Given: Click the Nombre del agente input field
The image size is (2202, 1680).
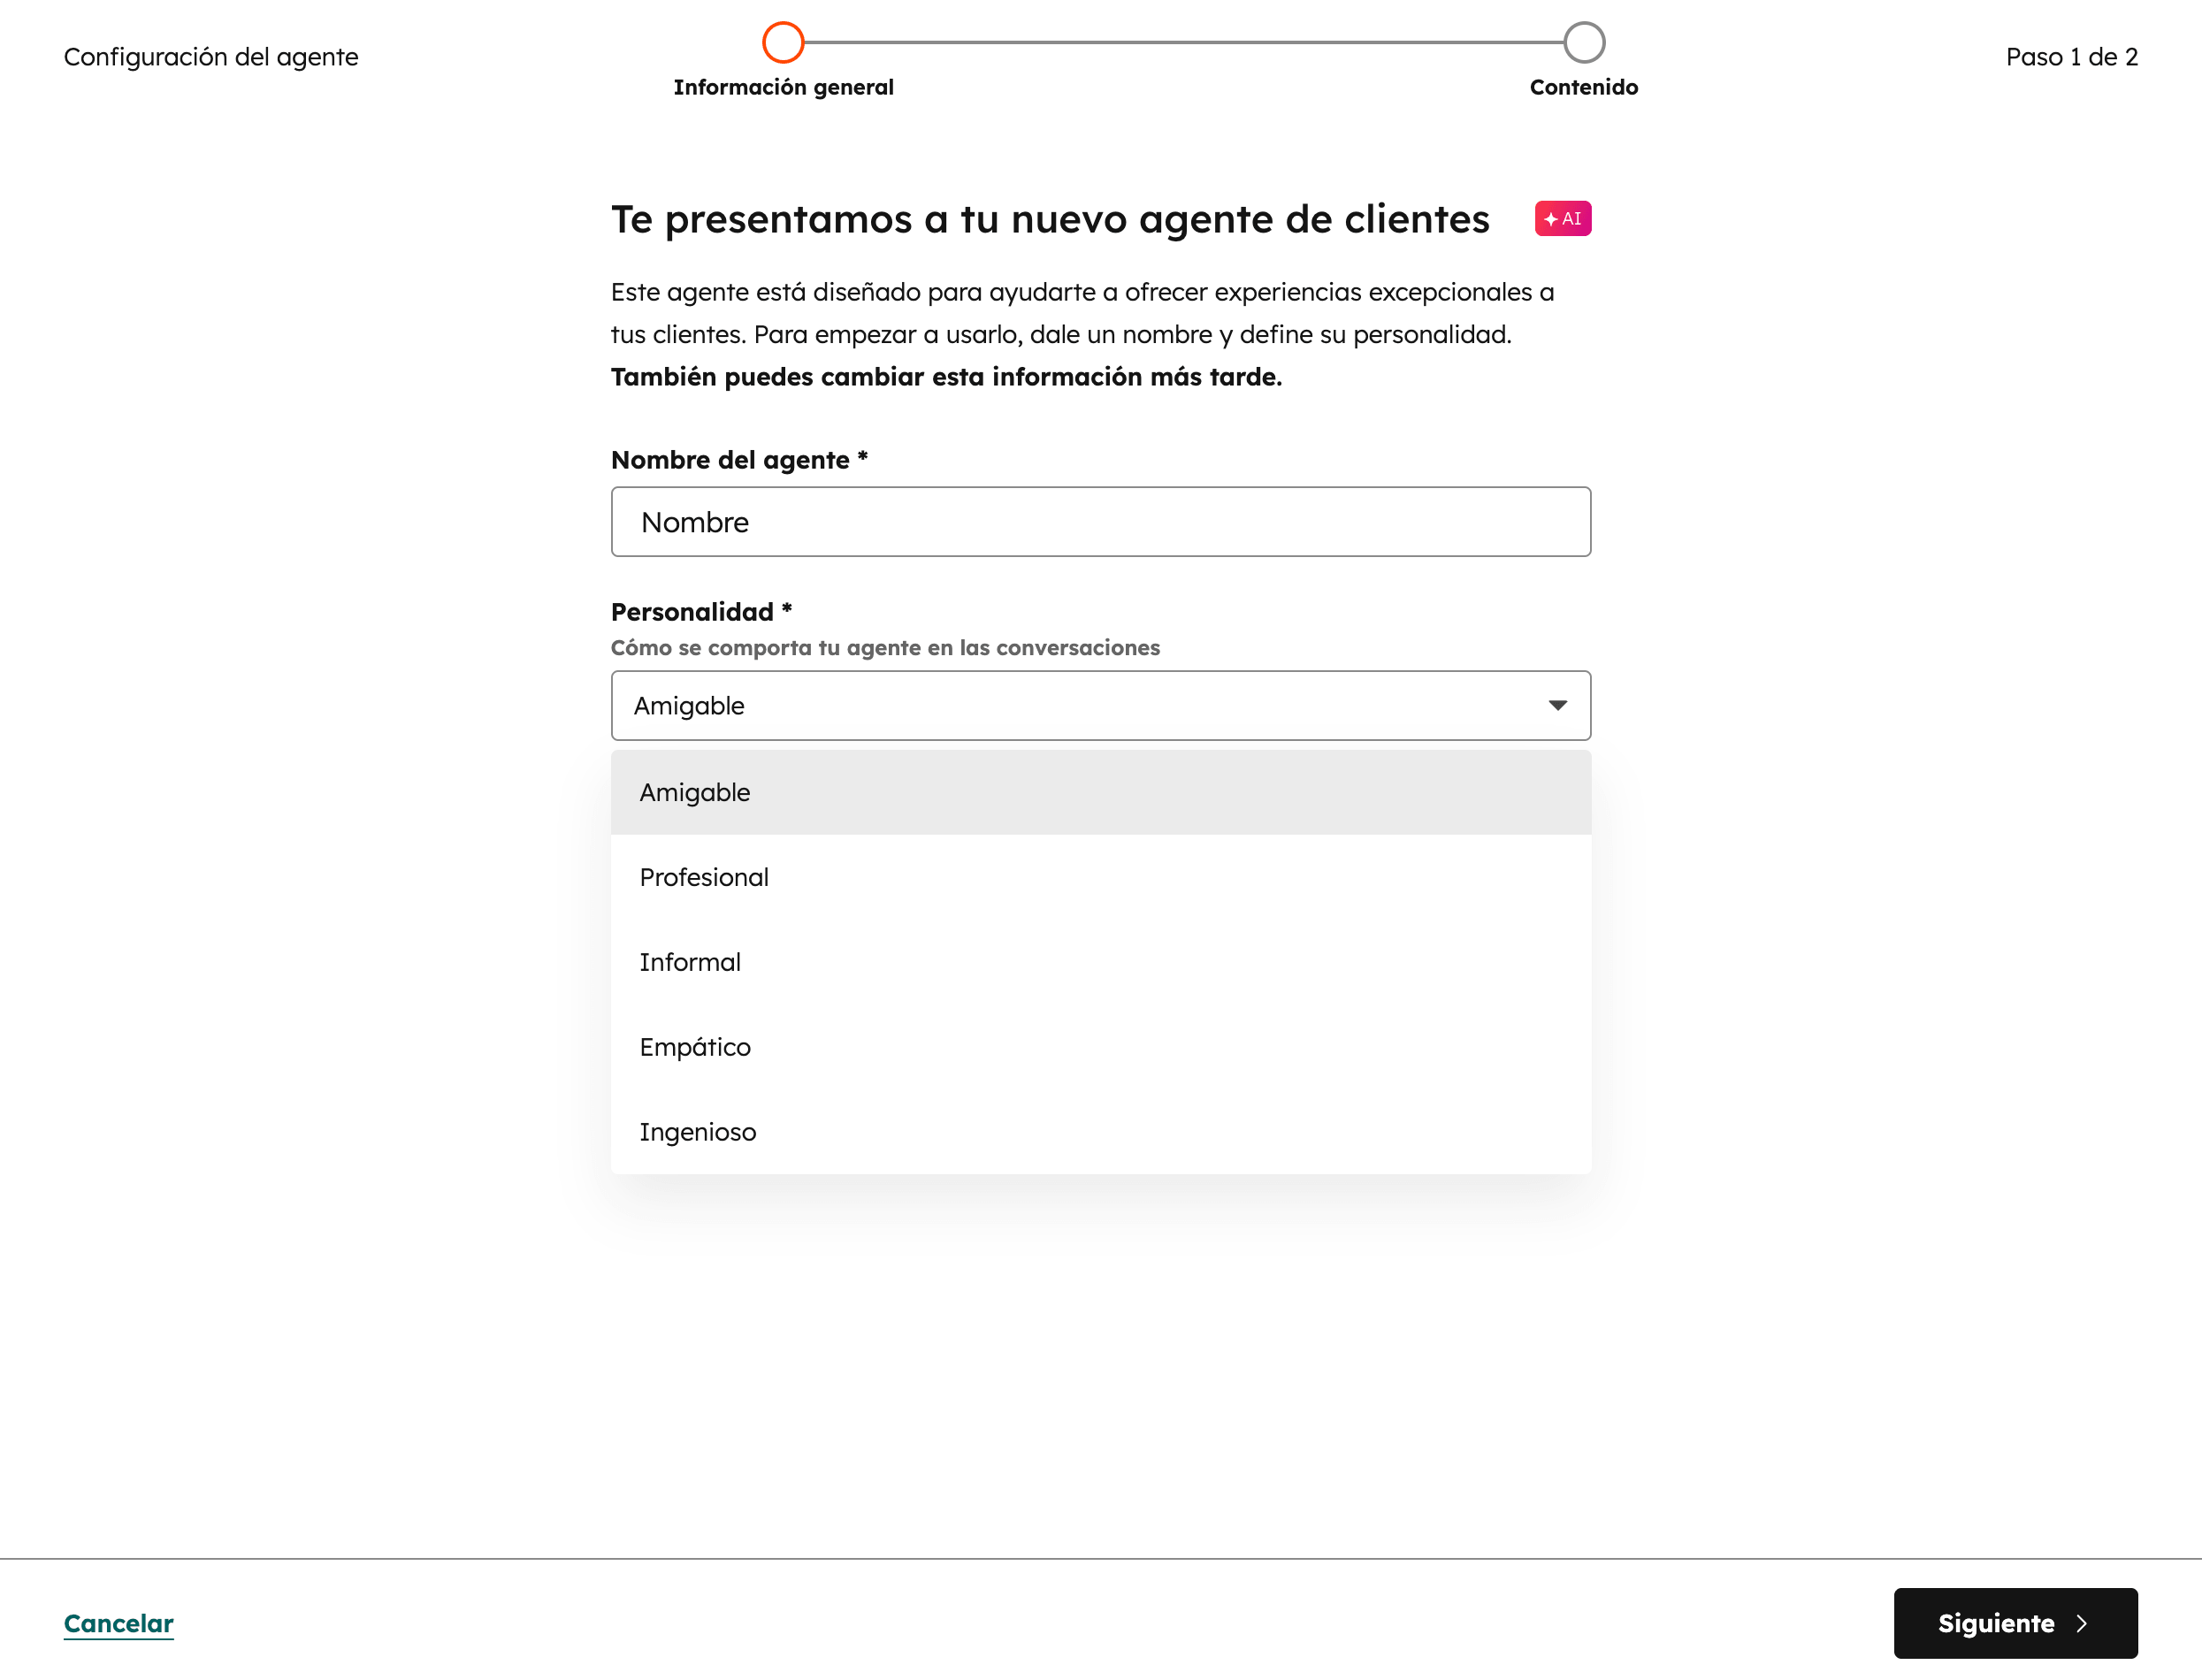Looking at the screenshot, I should click(x=1100, y=521).
